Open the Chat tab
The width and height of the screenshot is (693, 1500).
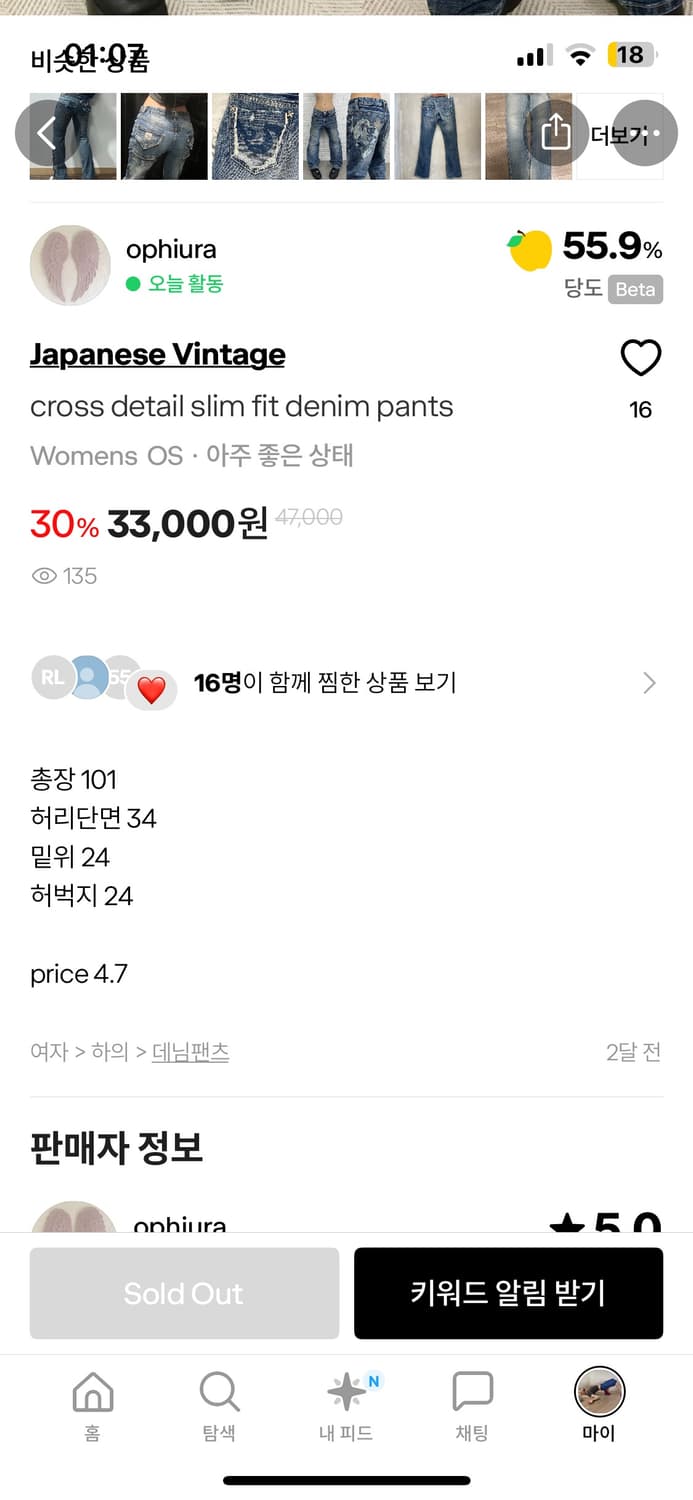[x=472, y=1405]
